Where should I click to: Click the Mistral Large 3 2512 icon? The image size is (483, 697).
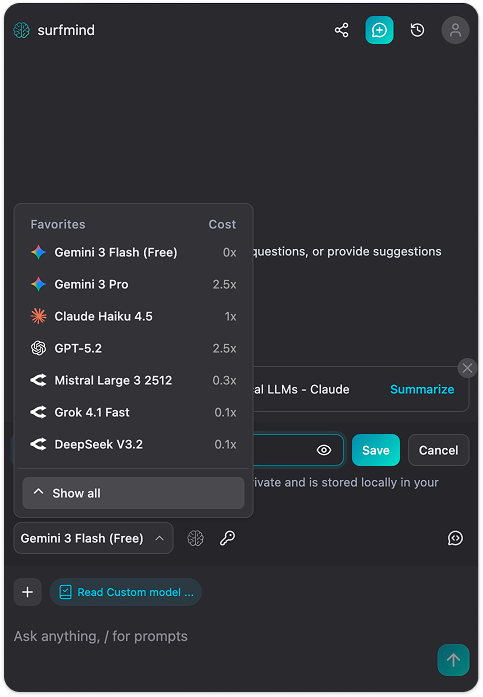pyautogui.click(x=39, y=380)
